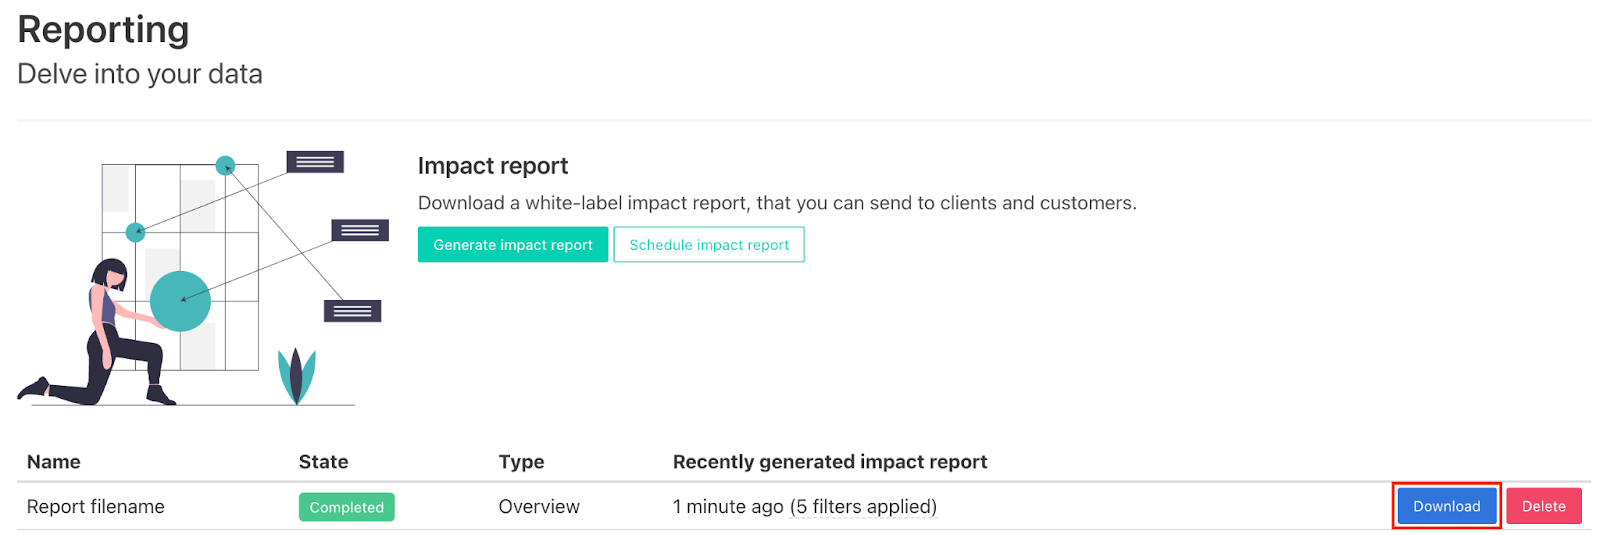Click Recently generated impact report header

click(x=829, y=462)
